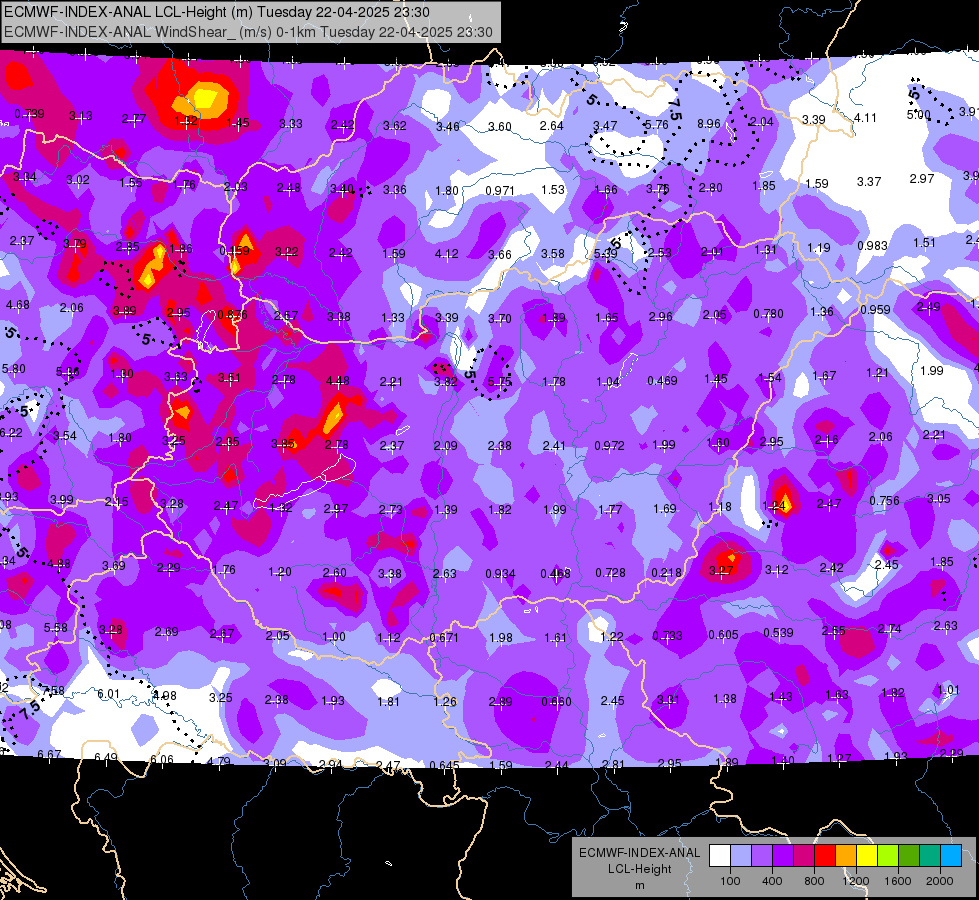
Task: Click the wind shear value 0.728
Action: coord(611,573)
